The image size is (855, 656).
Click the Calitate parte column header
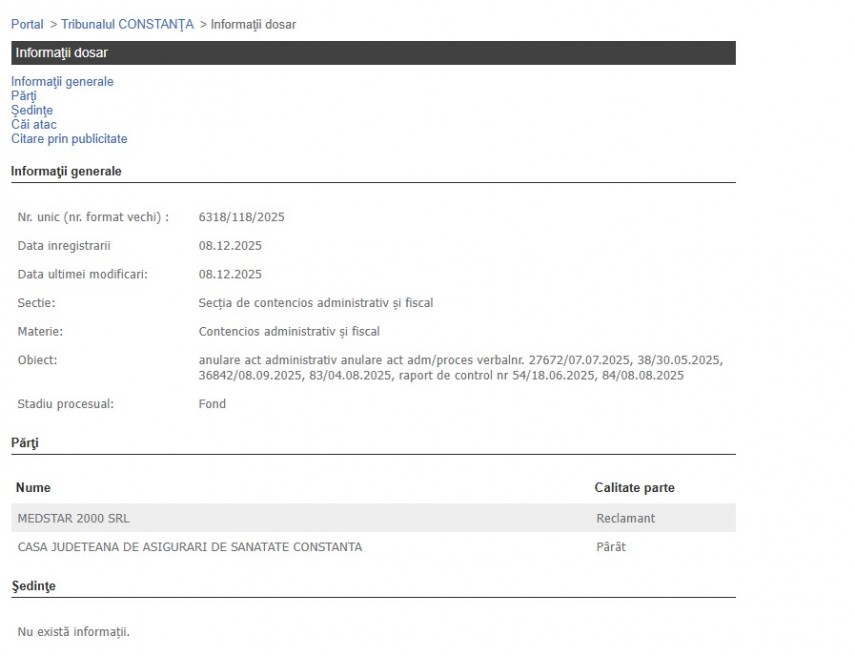pos(634,488)
